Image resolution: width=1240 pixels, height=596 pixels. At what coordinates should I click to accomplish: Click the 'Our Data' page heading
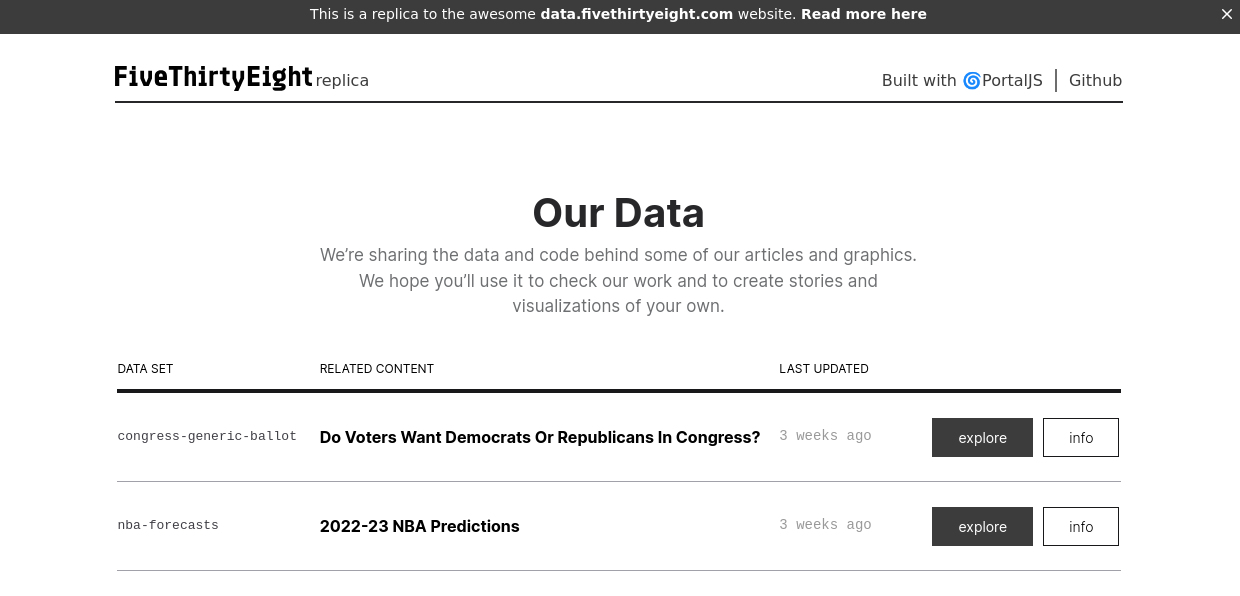618,213
